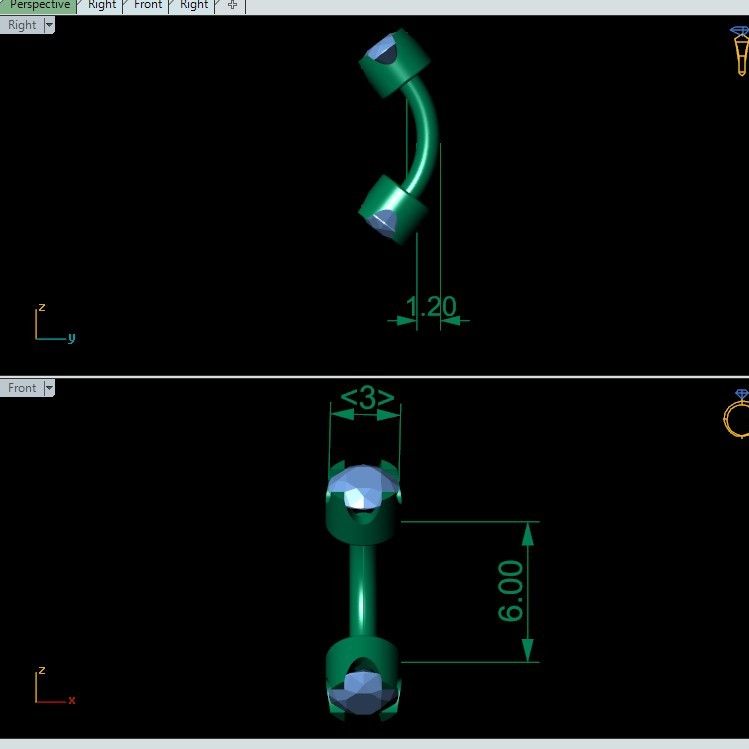
Task: Switch to the Perspective viewport tab
Action: [x=39, y=5]
